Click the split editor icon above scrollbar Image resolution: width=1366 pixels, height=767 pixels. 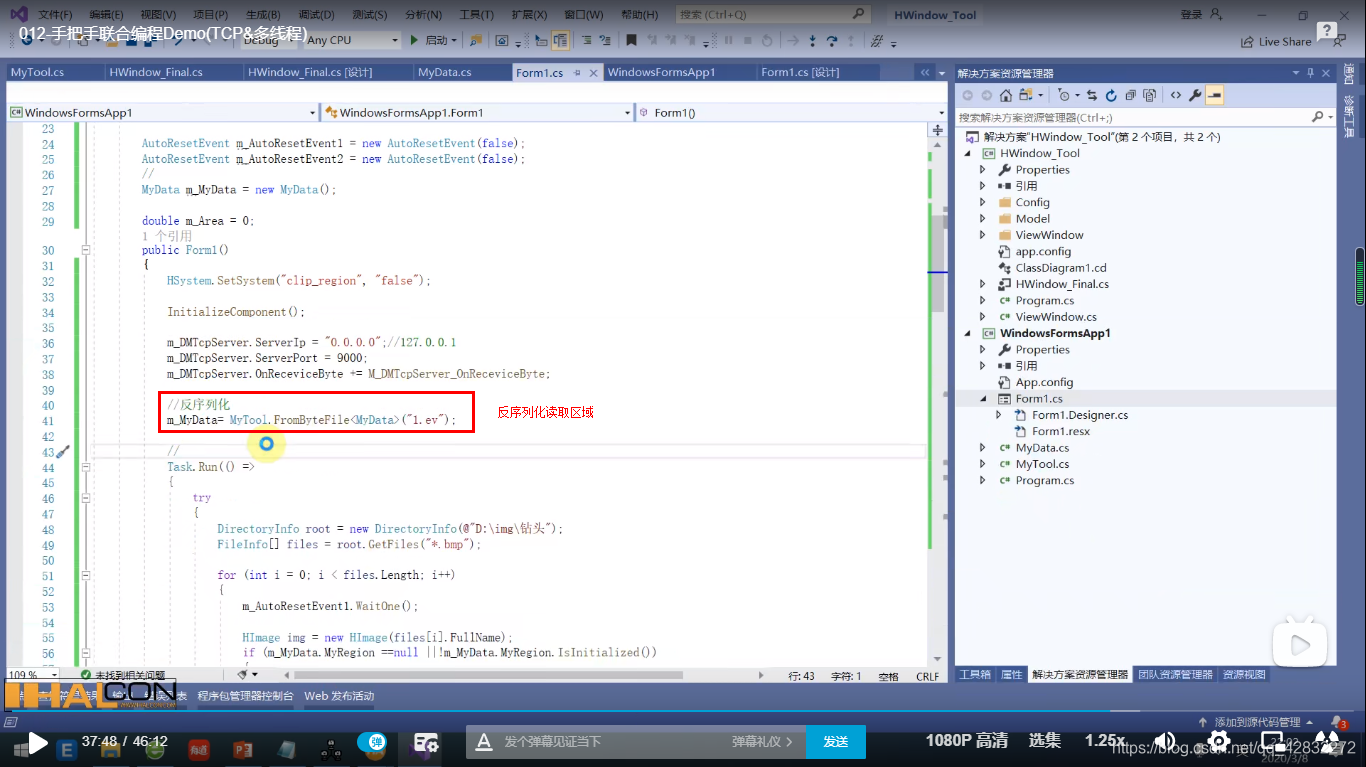[x=937, y=130]
